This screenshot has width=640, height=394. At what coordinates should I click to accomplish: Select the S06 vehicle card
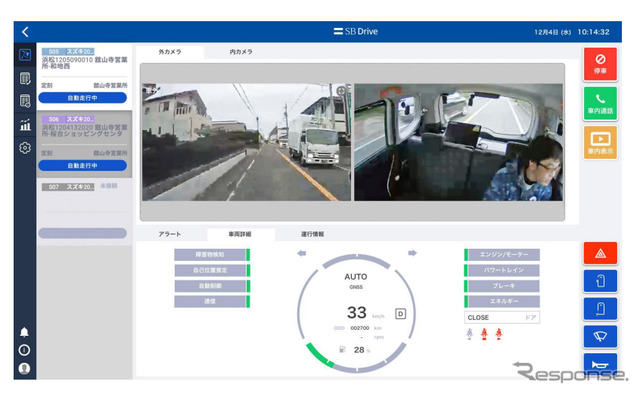tap(84, 144)
